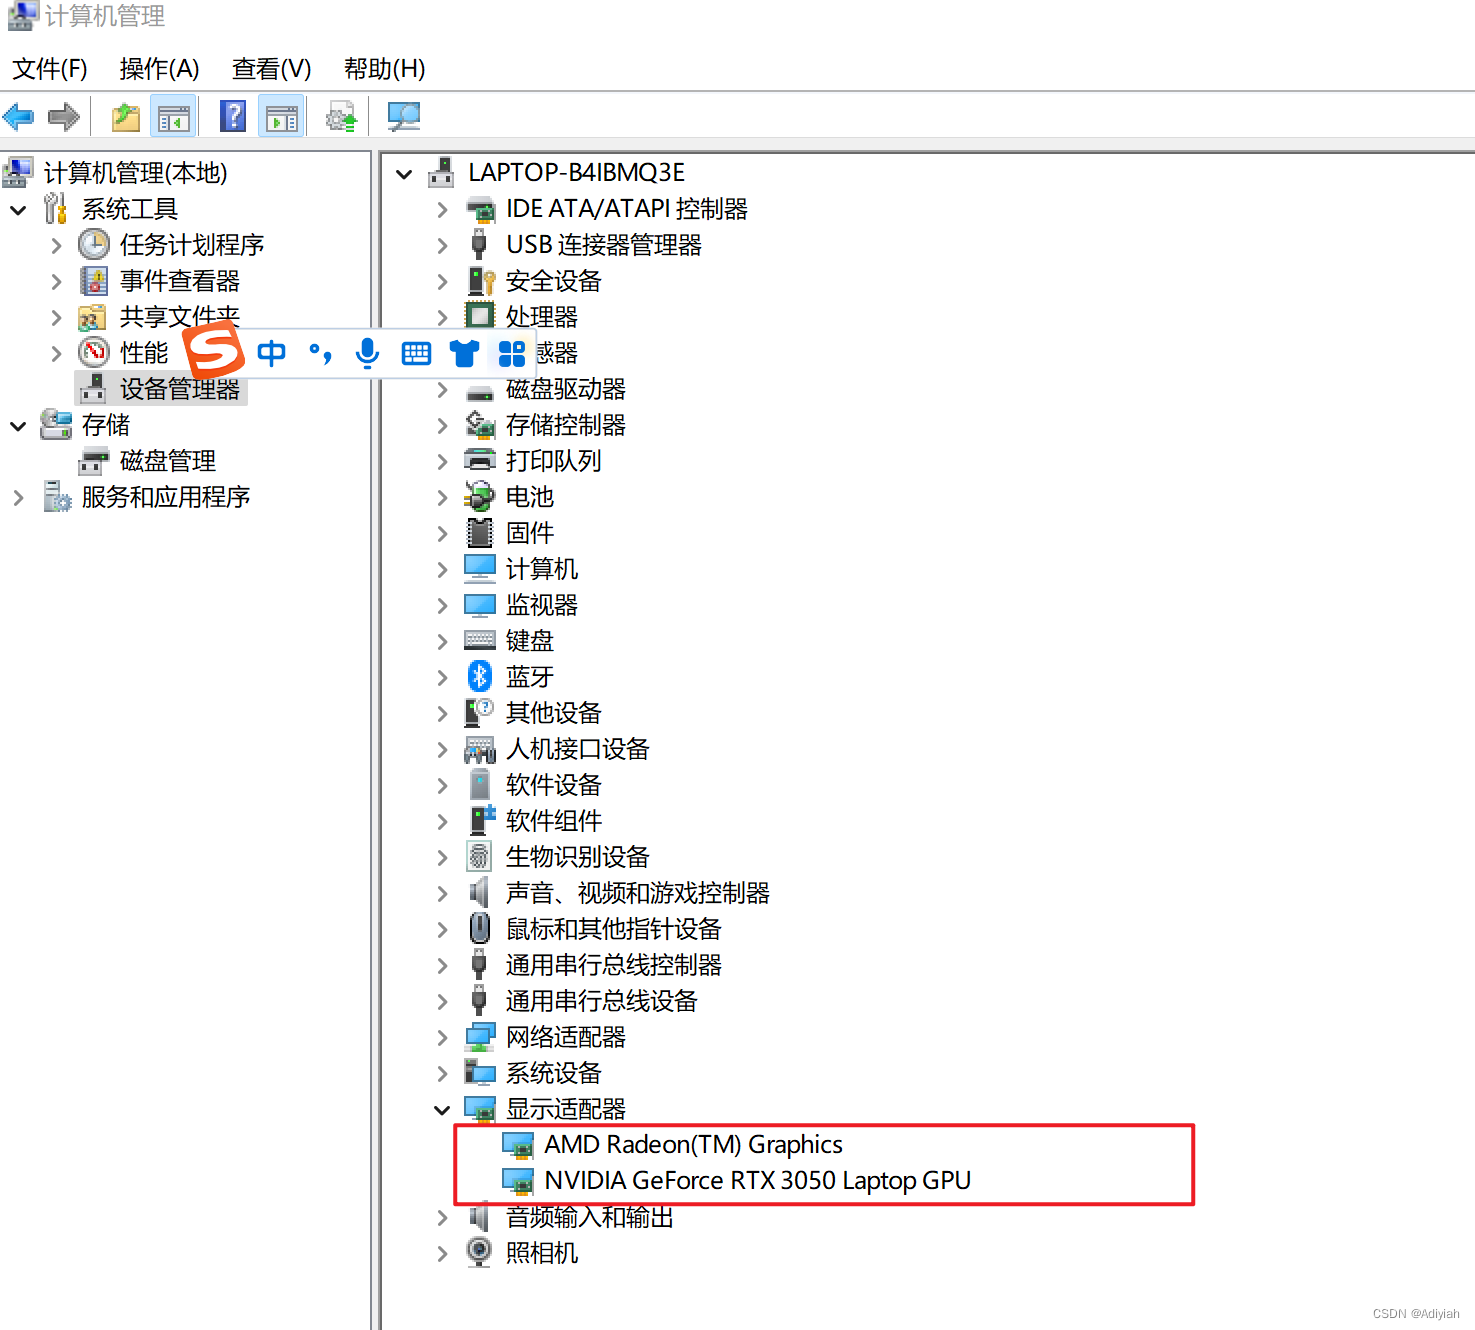Click the 打印队列 printer icon
Viewport: 1475px width, 1330px height.
click(480, 460)
